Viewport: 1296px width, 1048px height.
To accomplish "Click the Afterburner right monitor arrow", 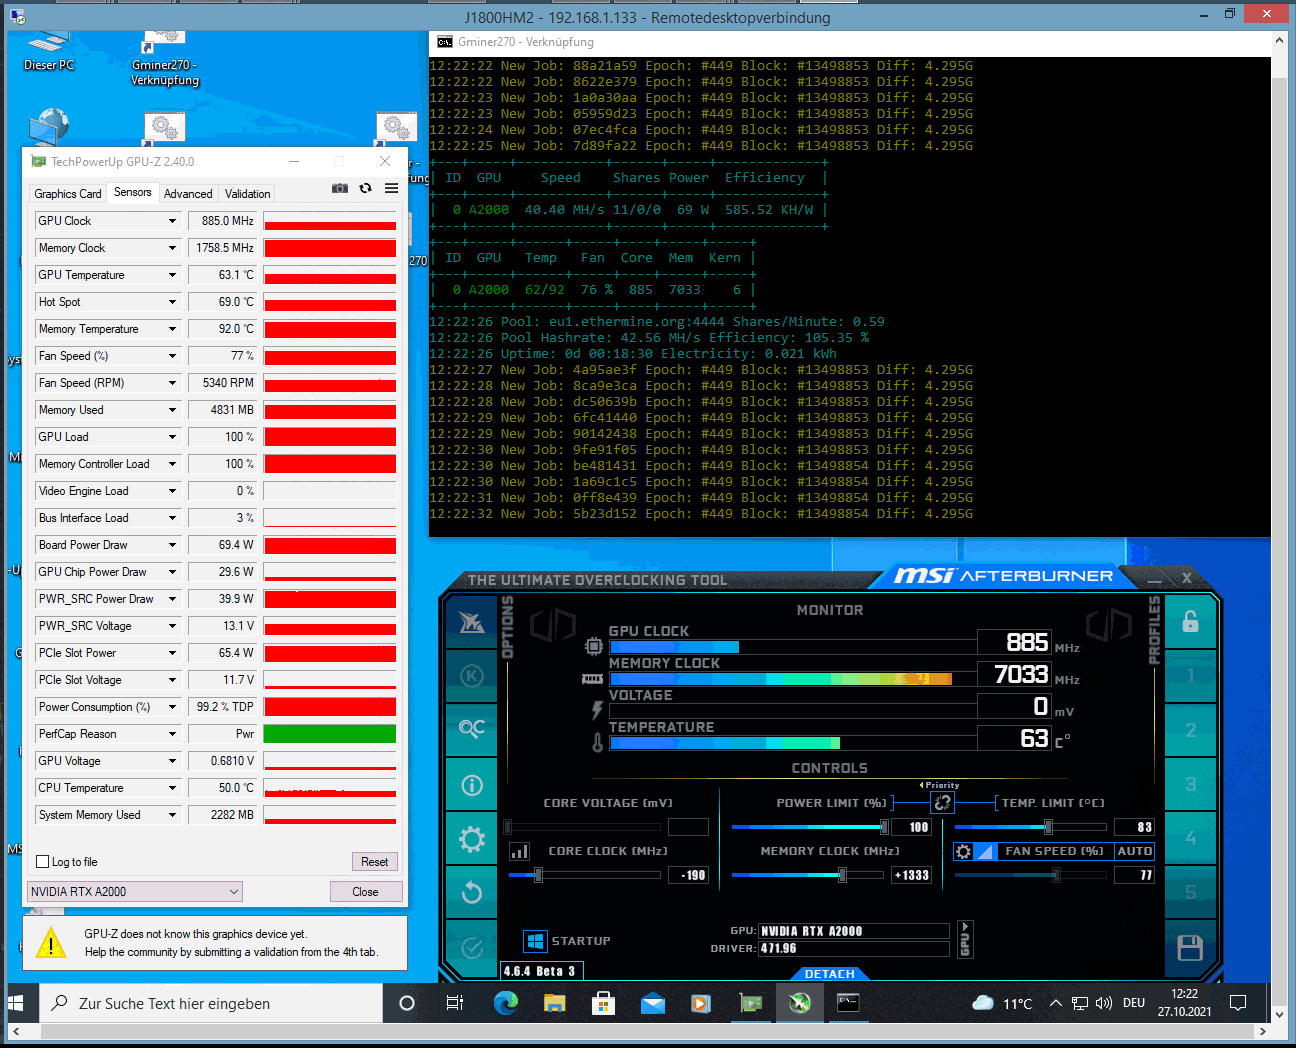I will tap(1108, 626).
